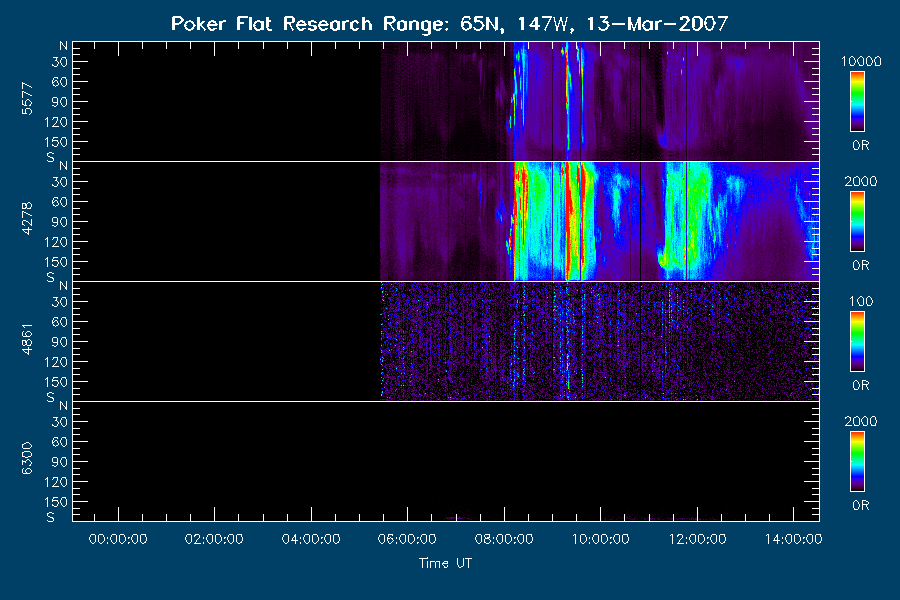Click the 30 tick label on 4861 axis
Image resolution: width=900 pixels, height=600 pixels.
coord(60,302)
